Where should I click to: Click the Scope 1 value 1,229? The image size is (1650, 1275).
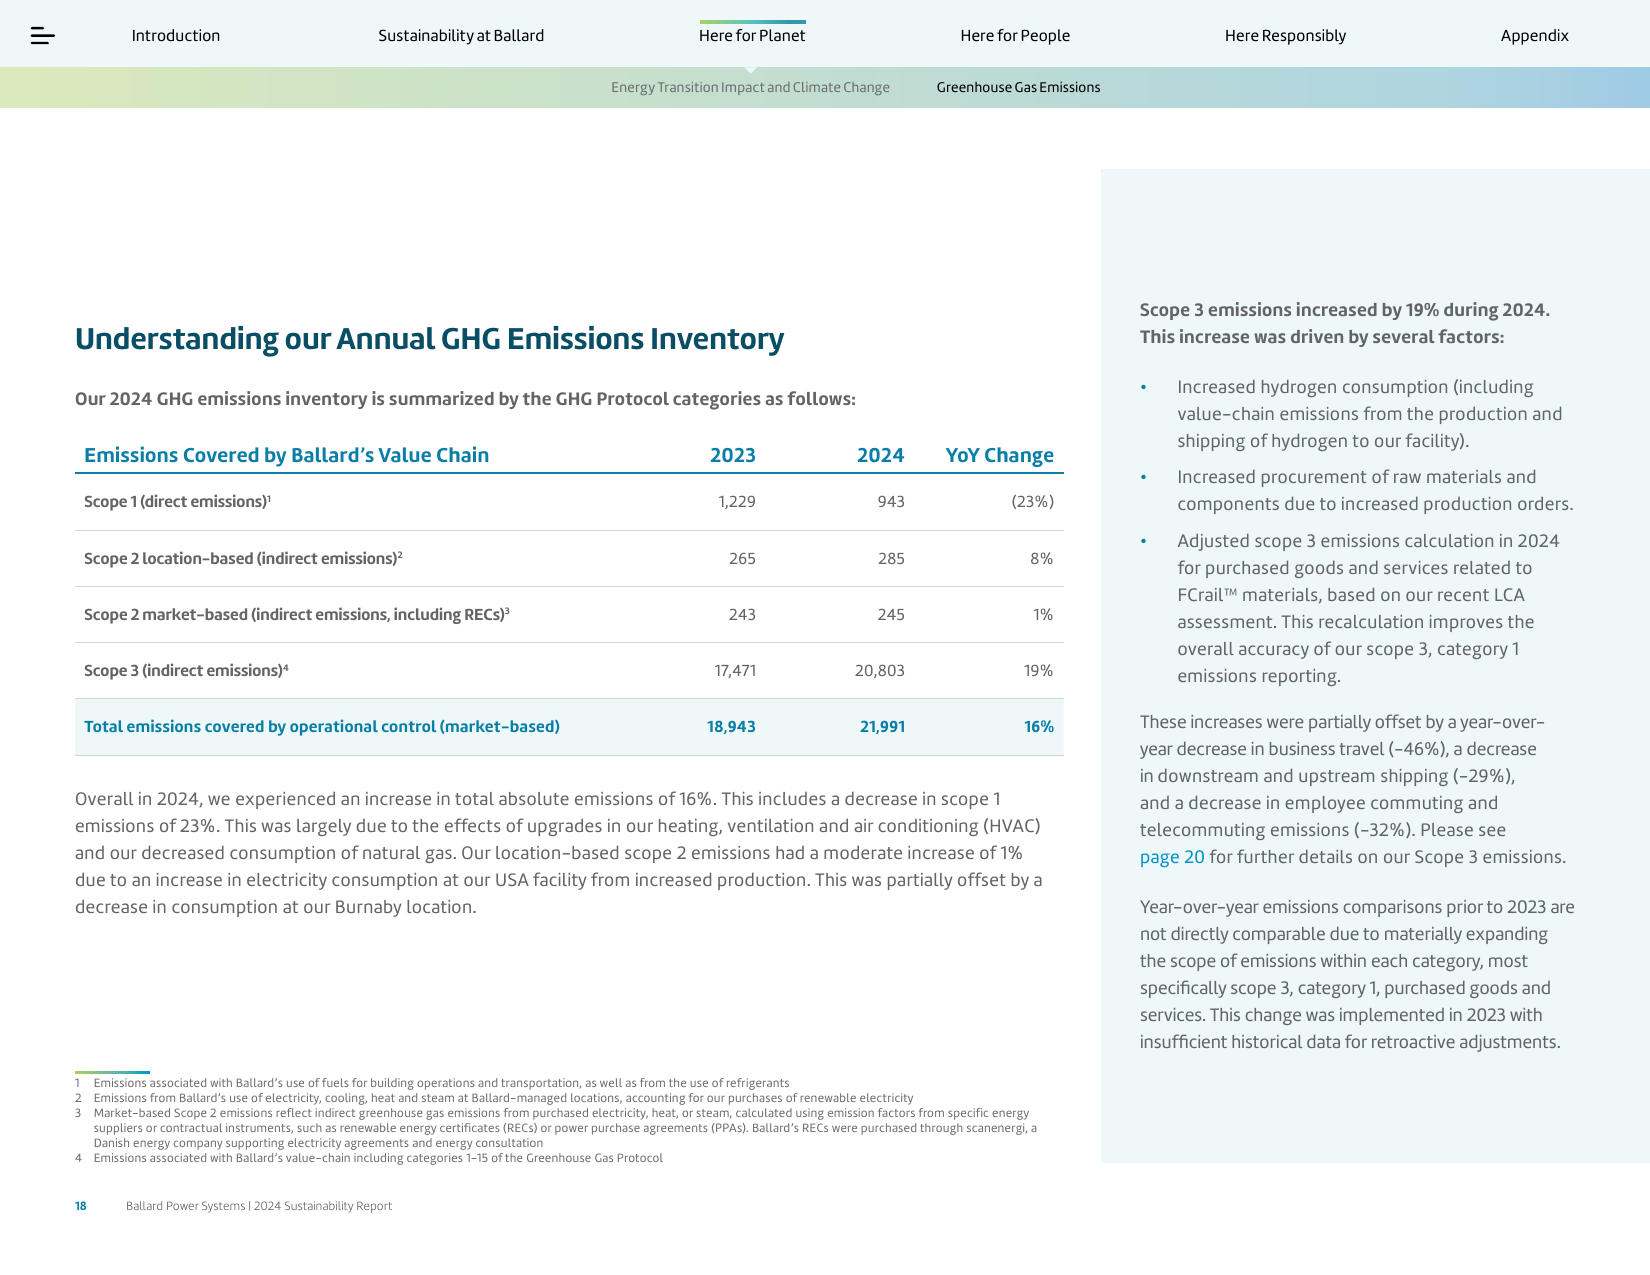[x=737, y=501]
